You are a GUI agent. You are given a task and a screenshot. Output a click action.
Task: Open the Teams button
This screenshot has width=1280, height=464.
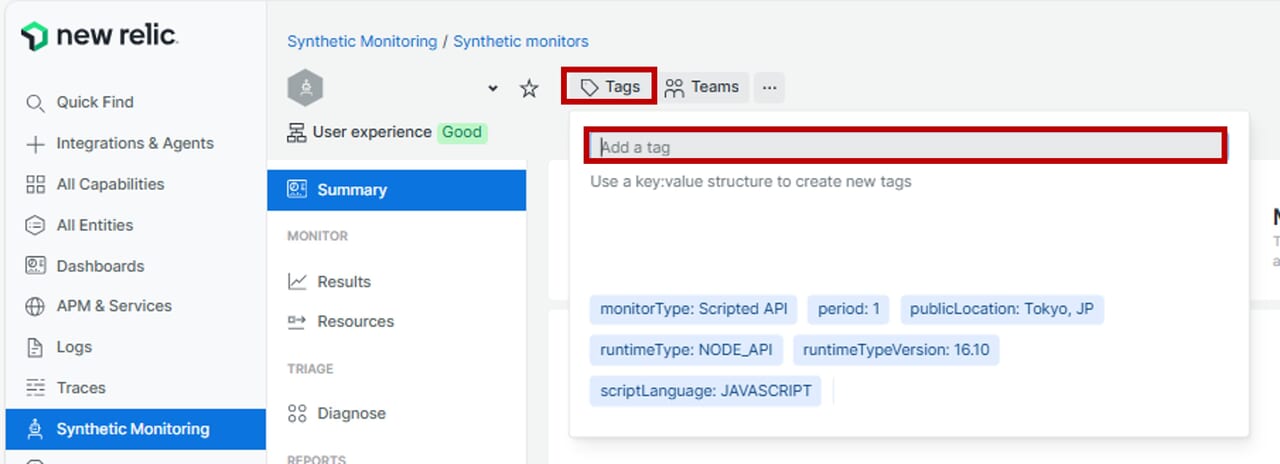point(702,87)
